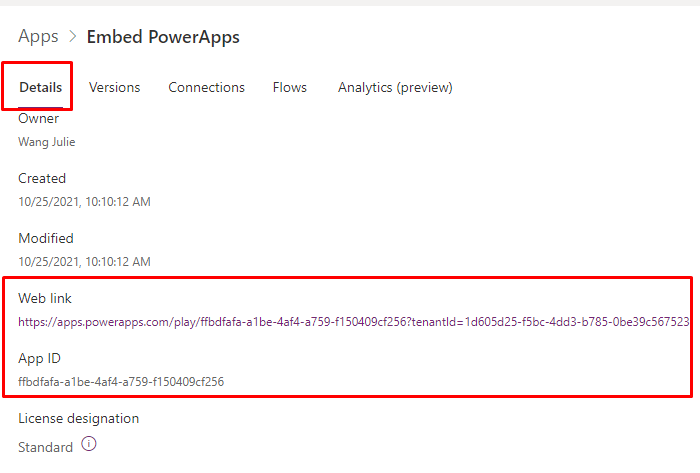Open the Details tab
Image resolution: width=700 pixels, height=473 pixels.
[x=41, y=87]
